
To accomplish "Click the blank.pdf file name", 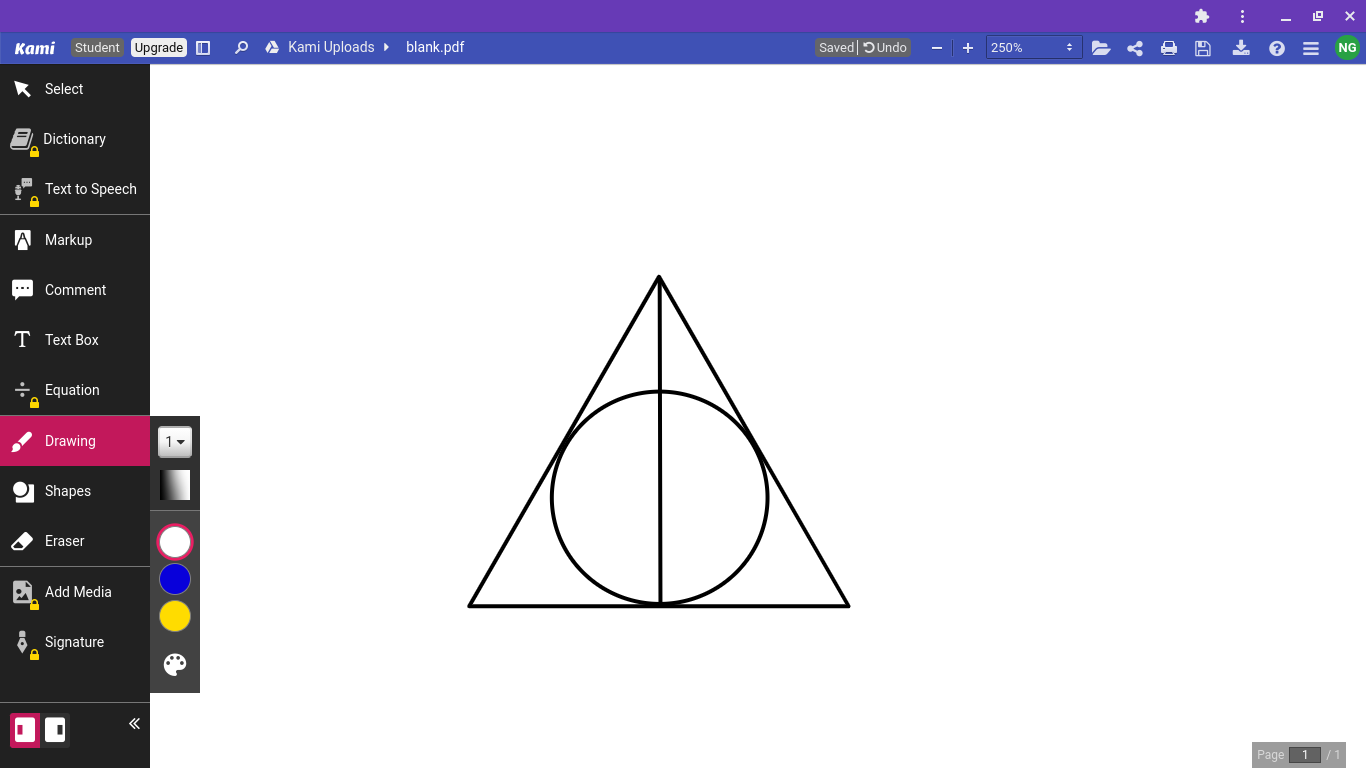I will [x=435, y=47].
